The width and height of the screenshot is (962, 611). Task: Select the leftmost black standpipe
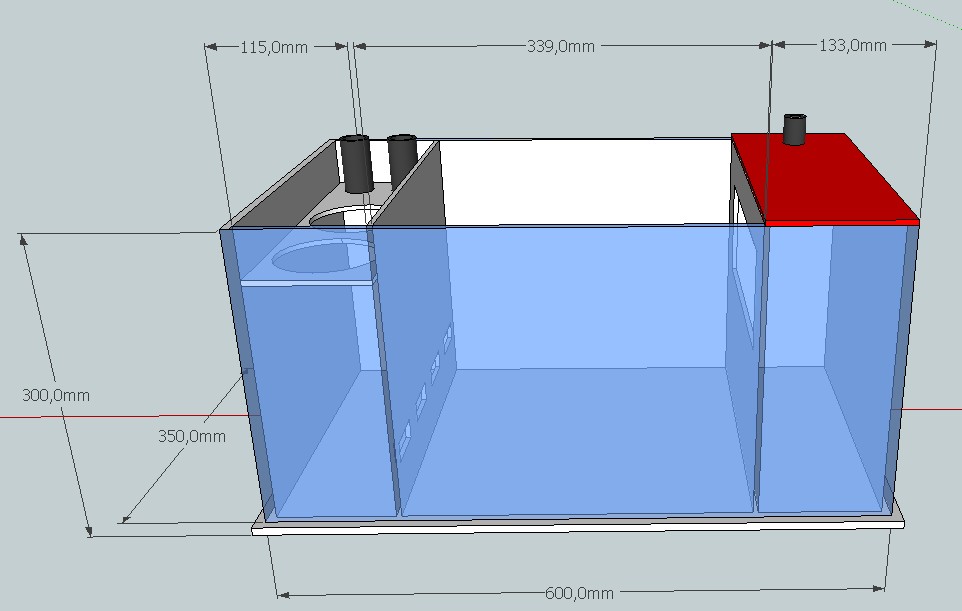coord(356,165)
